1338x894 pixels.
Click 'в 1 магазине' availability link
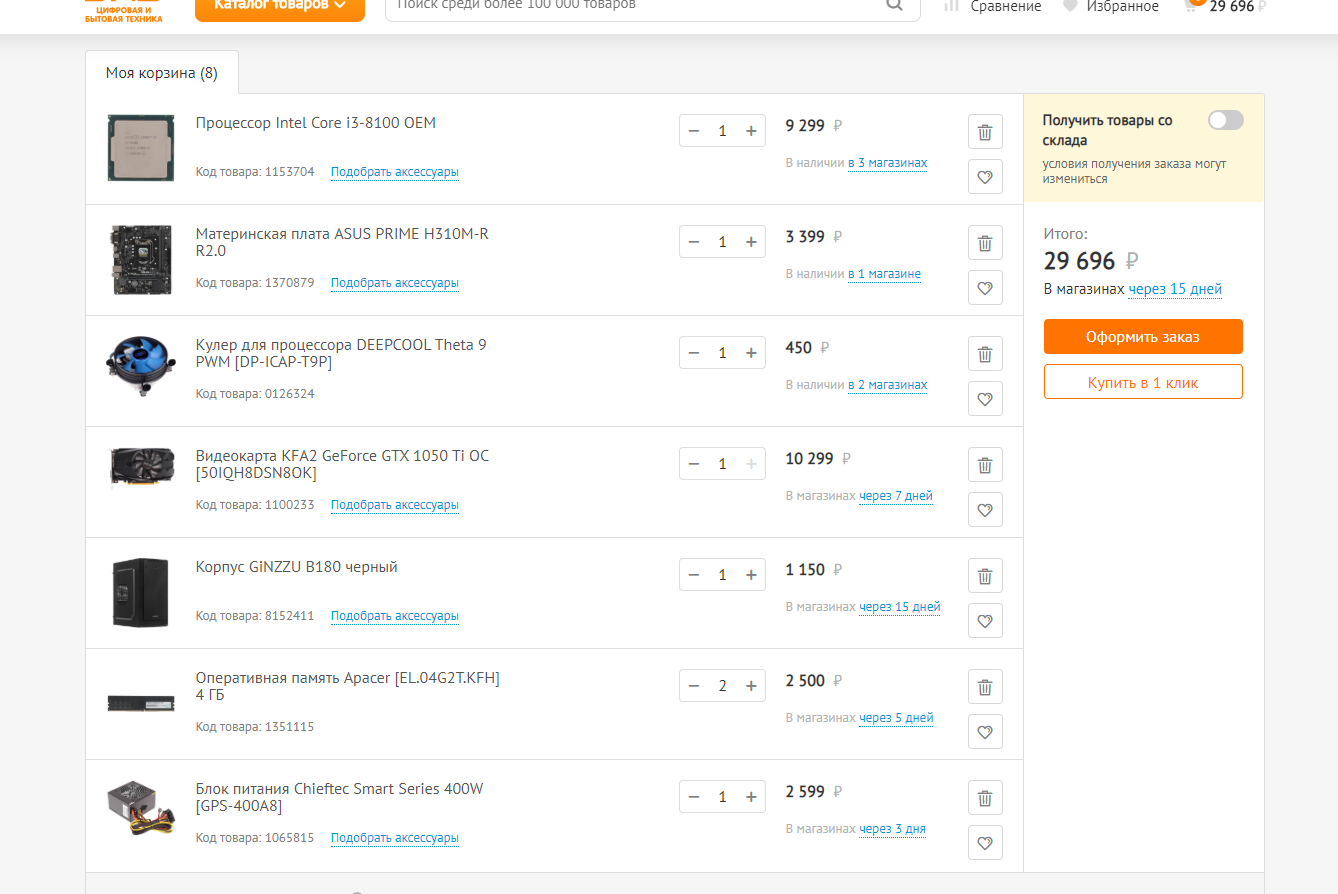(885, 274)
